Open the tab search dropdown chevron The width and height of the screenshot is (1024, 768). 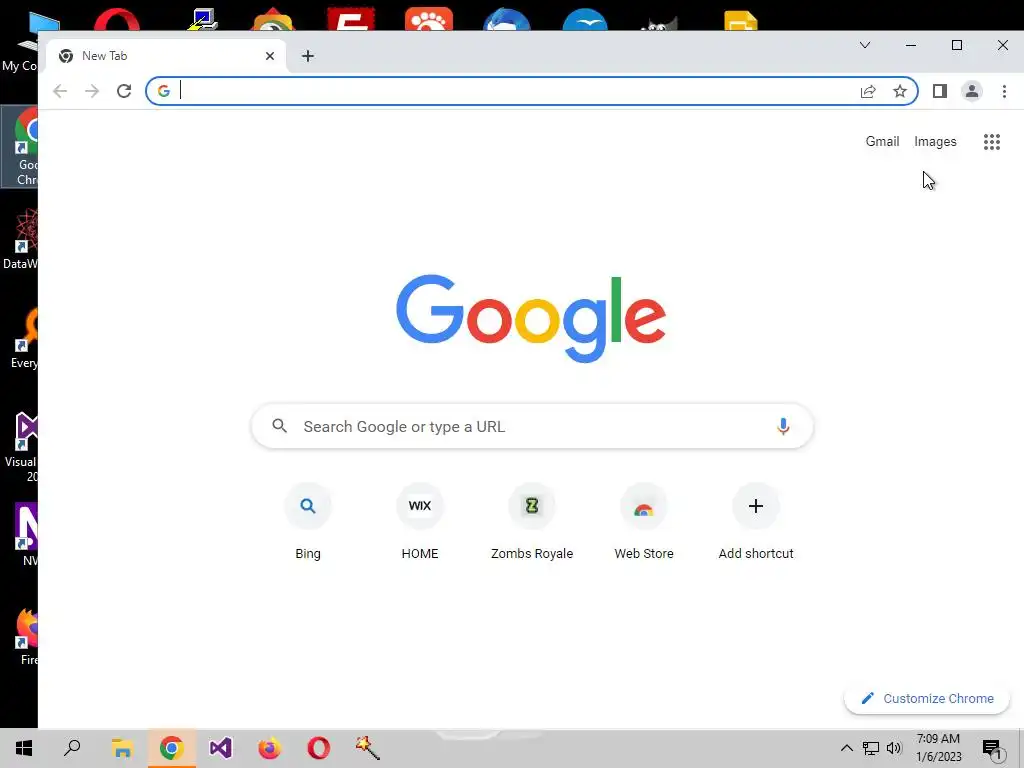(865, 45)
